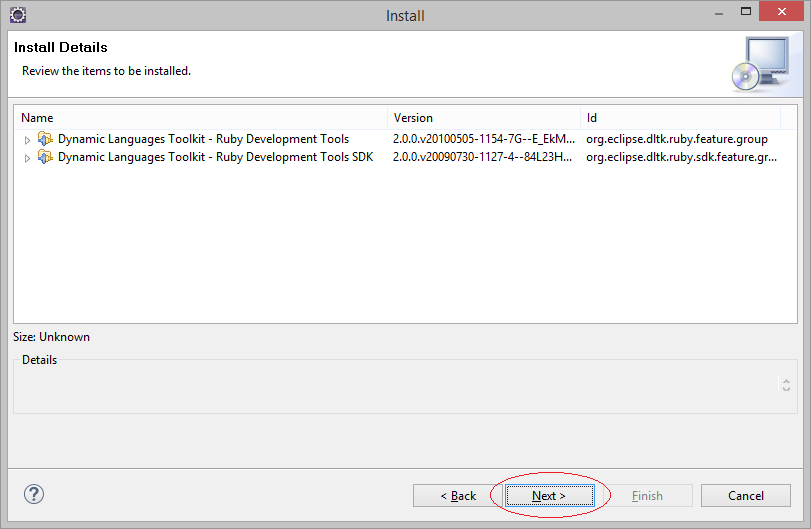Viewport: 811px width, 529px height.
Task: Open help via the question mark icon
Action: tap(34, 494)
